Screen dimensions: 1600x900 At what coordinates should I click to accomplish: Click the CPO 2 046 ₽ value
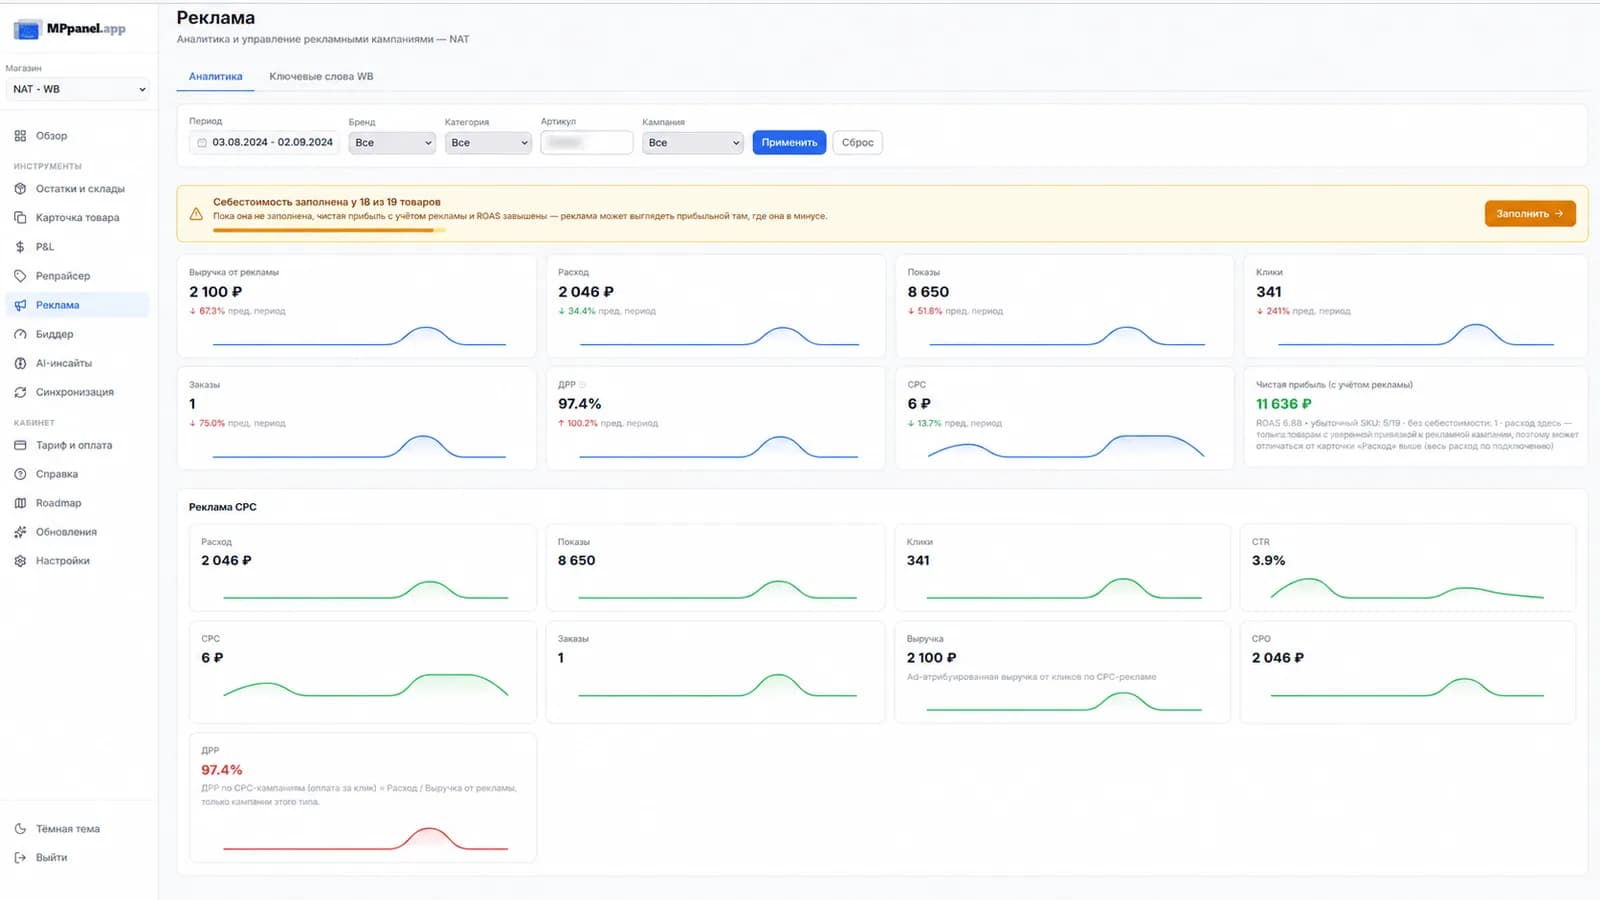pyautogui.click(x=1278, y=658)
